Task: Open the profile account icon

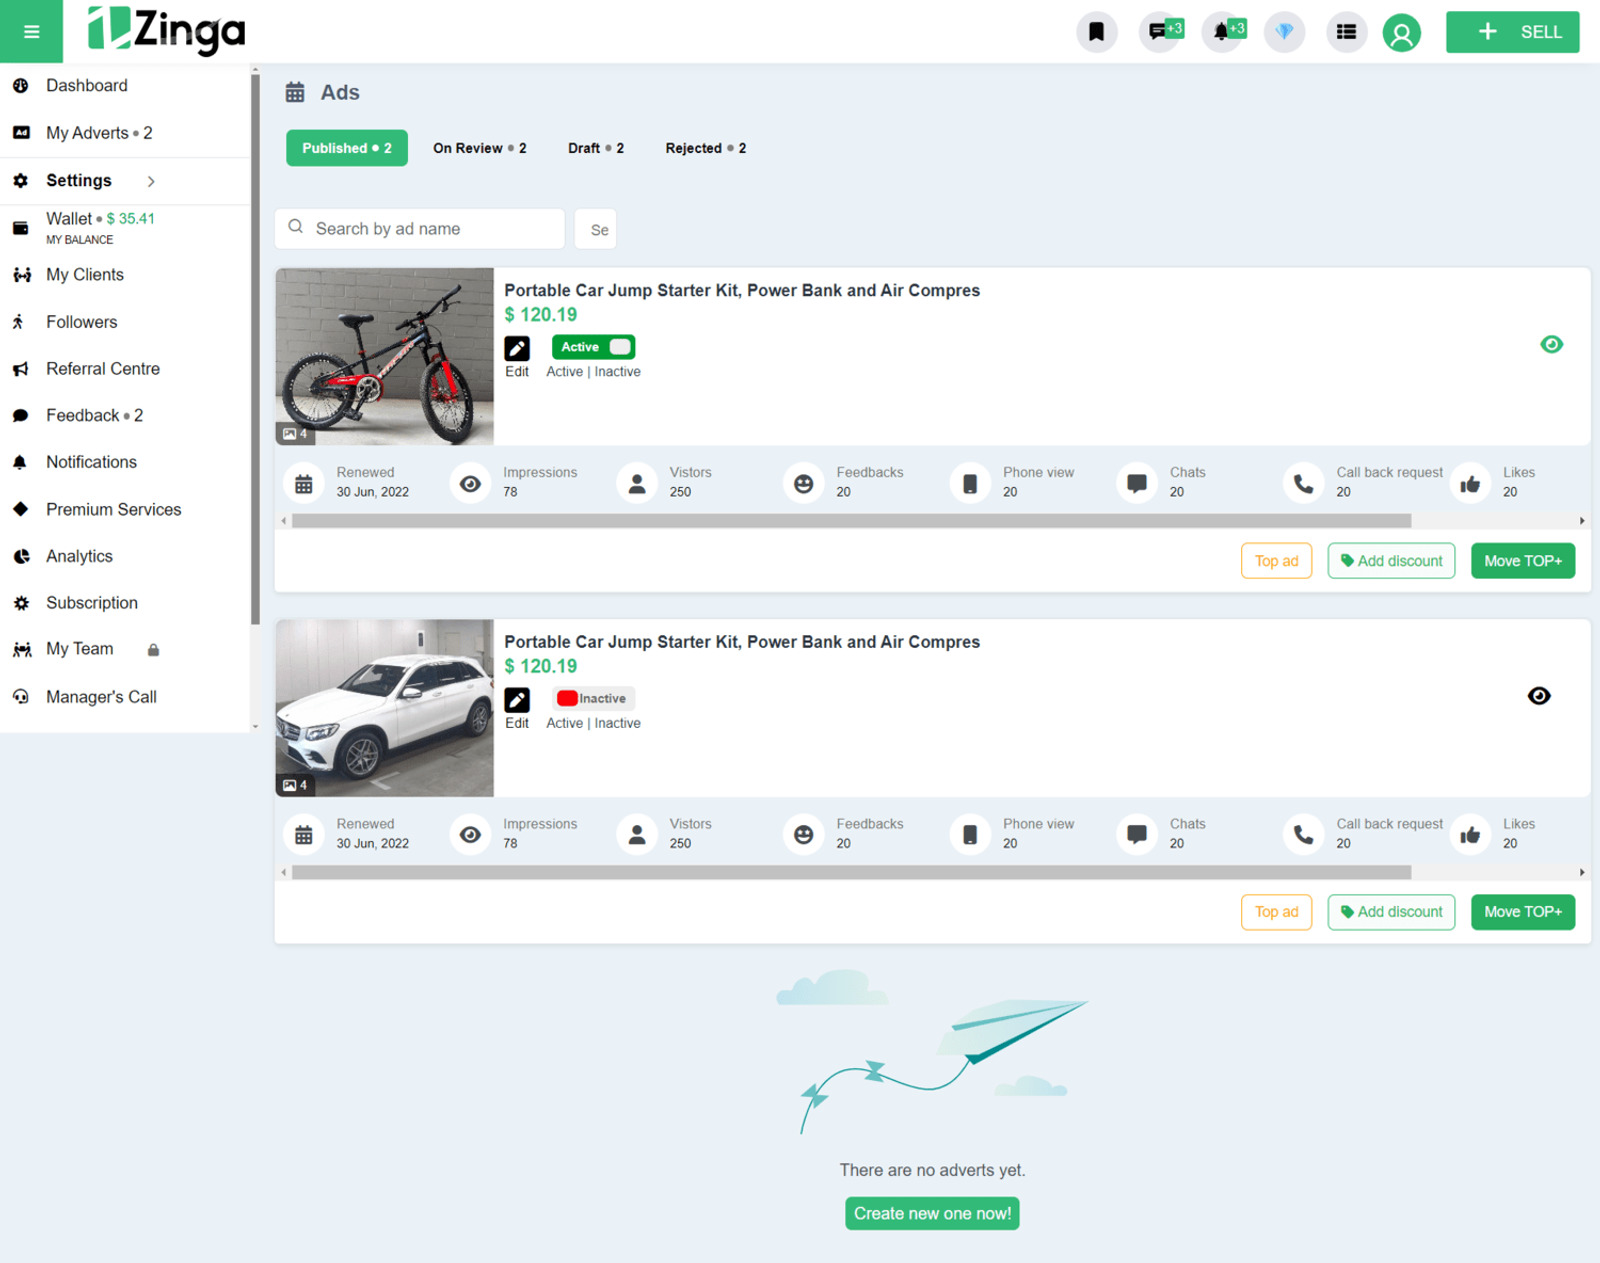Action: (x=1402, y=32)
